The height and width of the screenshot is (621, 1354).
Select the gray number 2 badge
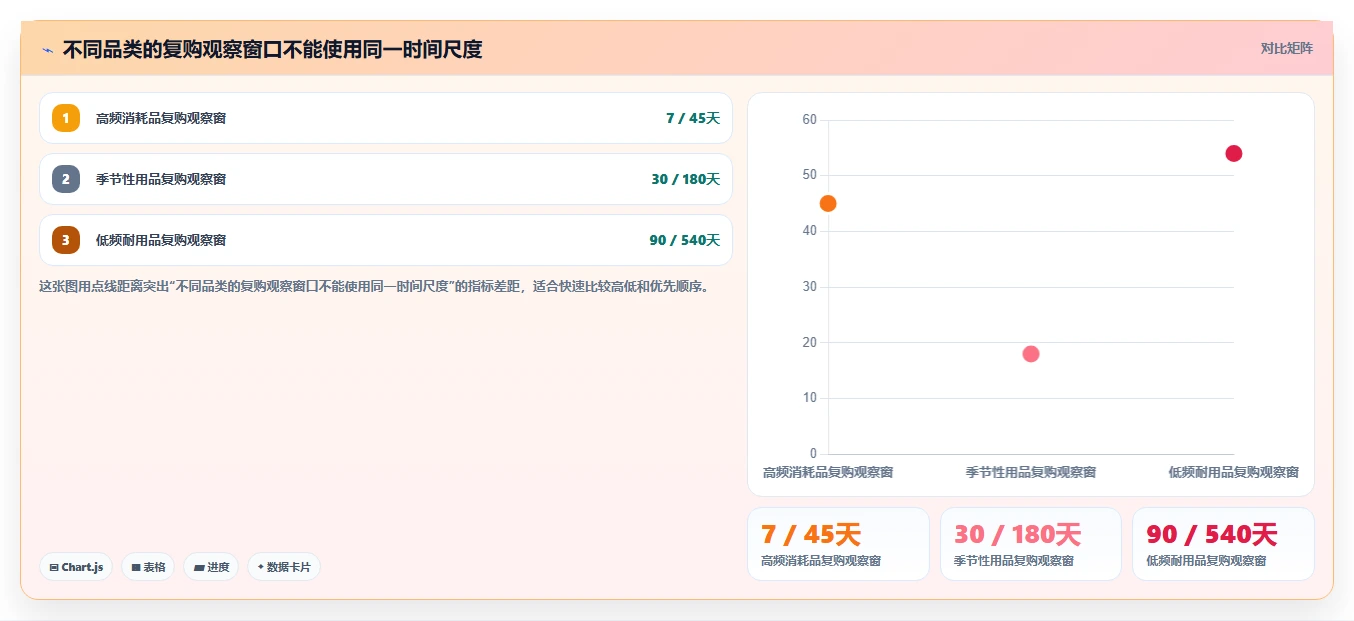(66, 179)
